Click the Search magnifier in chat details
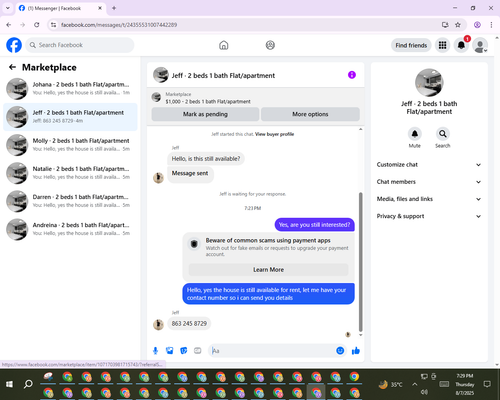500x400 pixels. point(443,134)
